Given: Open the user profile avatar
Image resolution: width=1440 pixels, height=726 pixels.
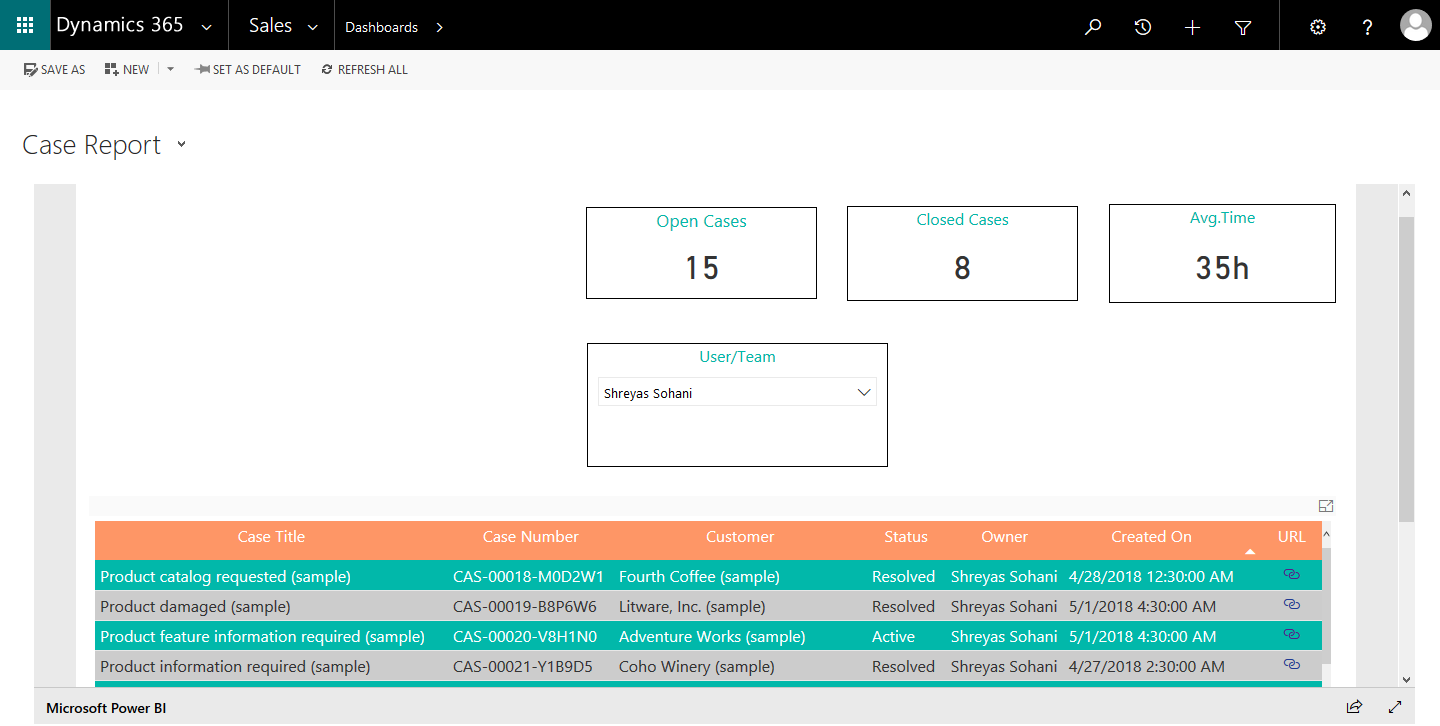Looking at the screenshot, I should point(1415,25).
